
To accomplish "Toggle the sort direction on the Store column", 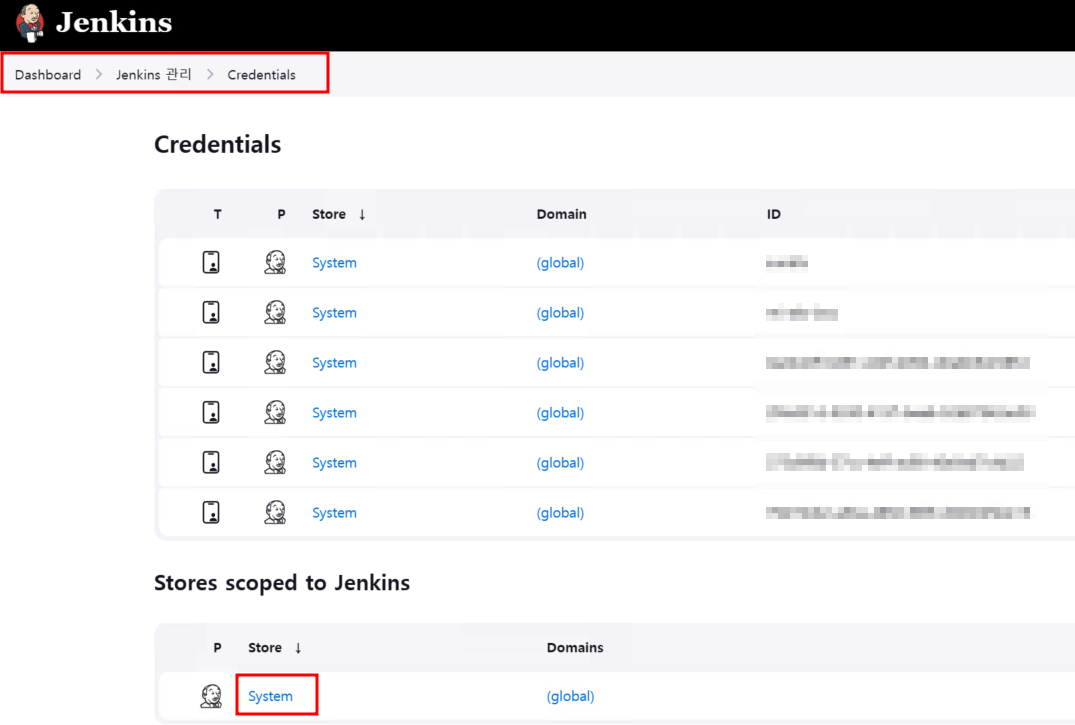I will (332, 213).
